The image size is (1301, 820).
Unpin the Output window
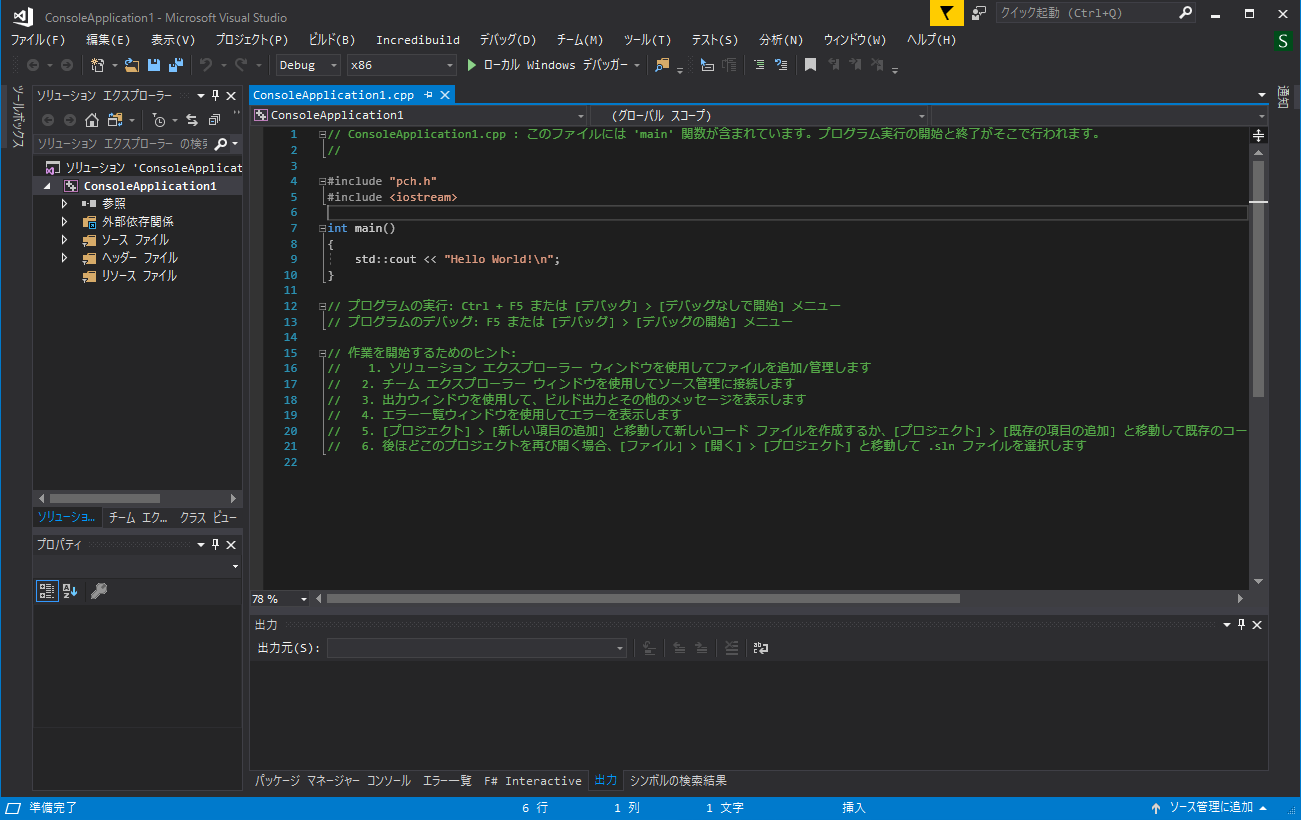tap(1241, 624)
